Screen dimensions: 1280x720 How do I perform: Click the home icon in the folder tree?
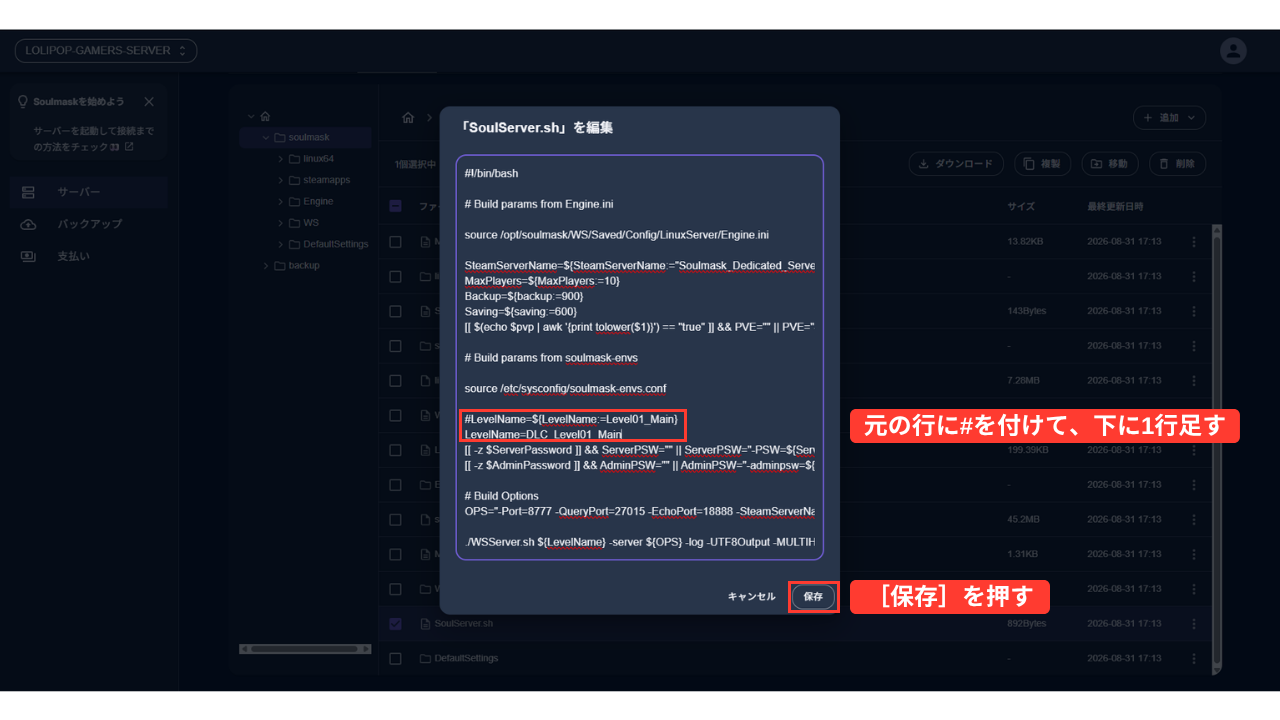click(x=265, y=116)
